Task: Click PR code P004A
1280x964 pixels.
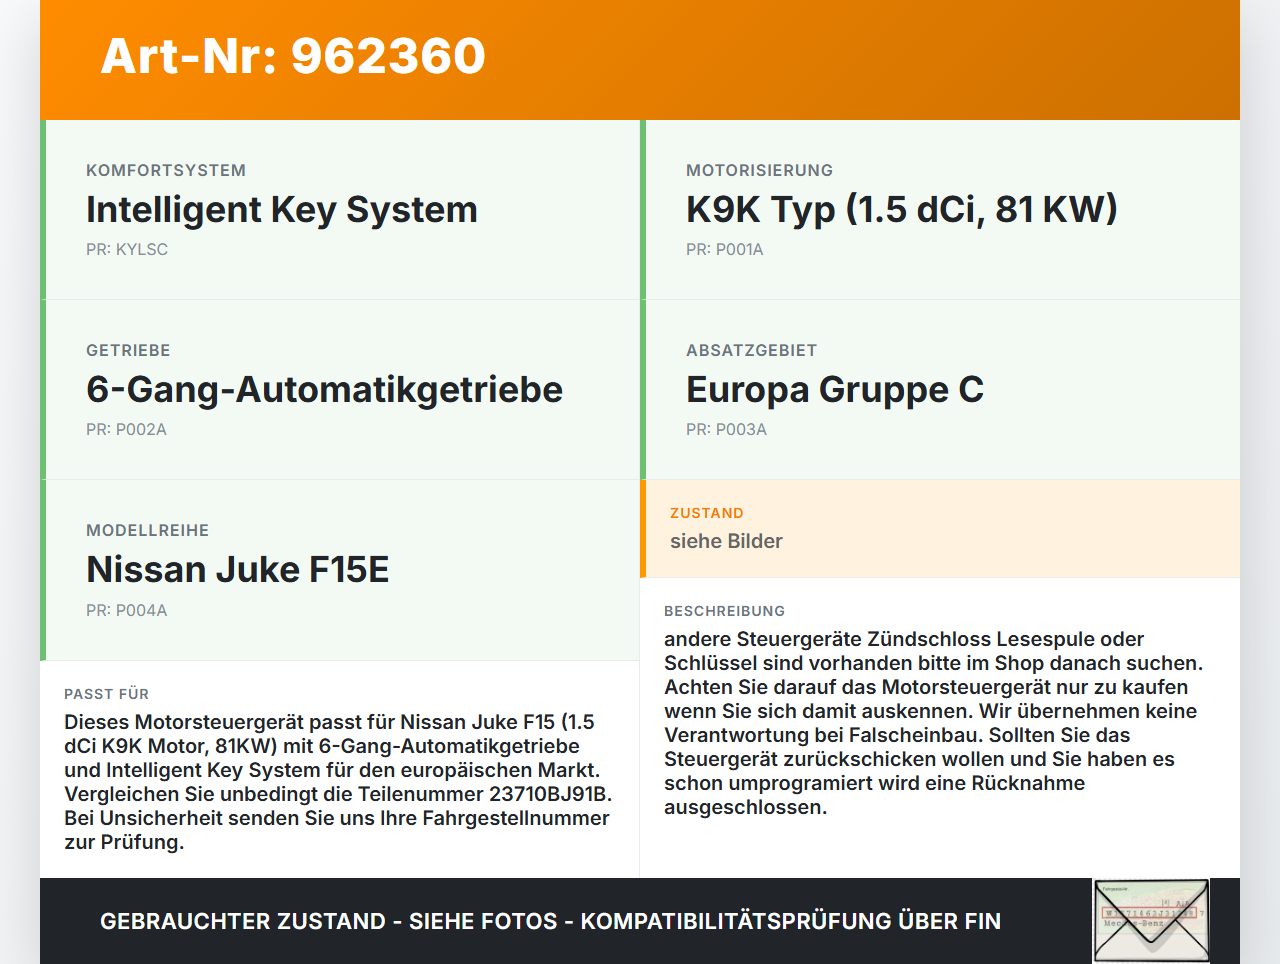Action: pos(126,610)
